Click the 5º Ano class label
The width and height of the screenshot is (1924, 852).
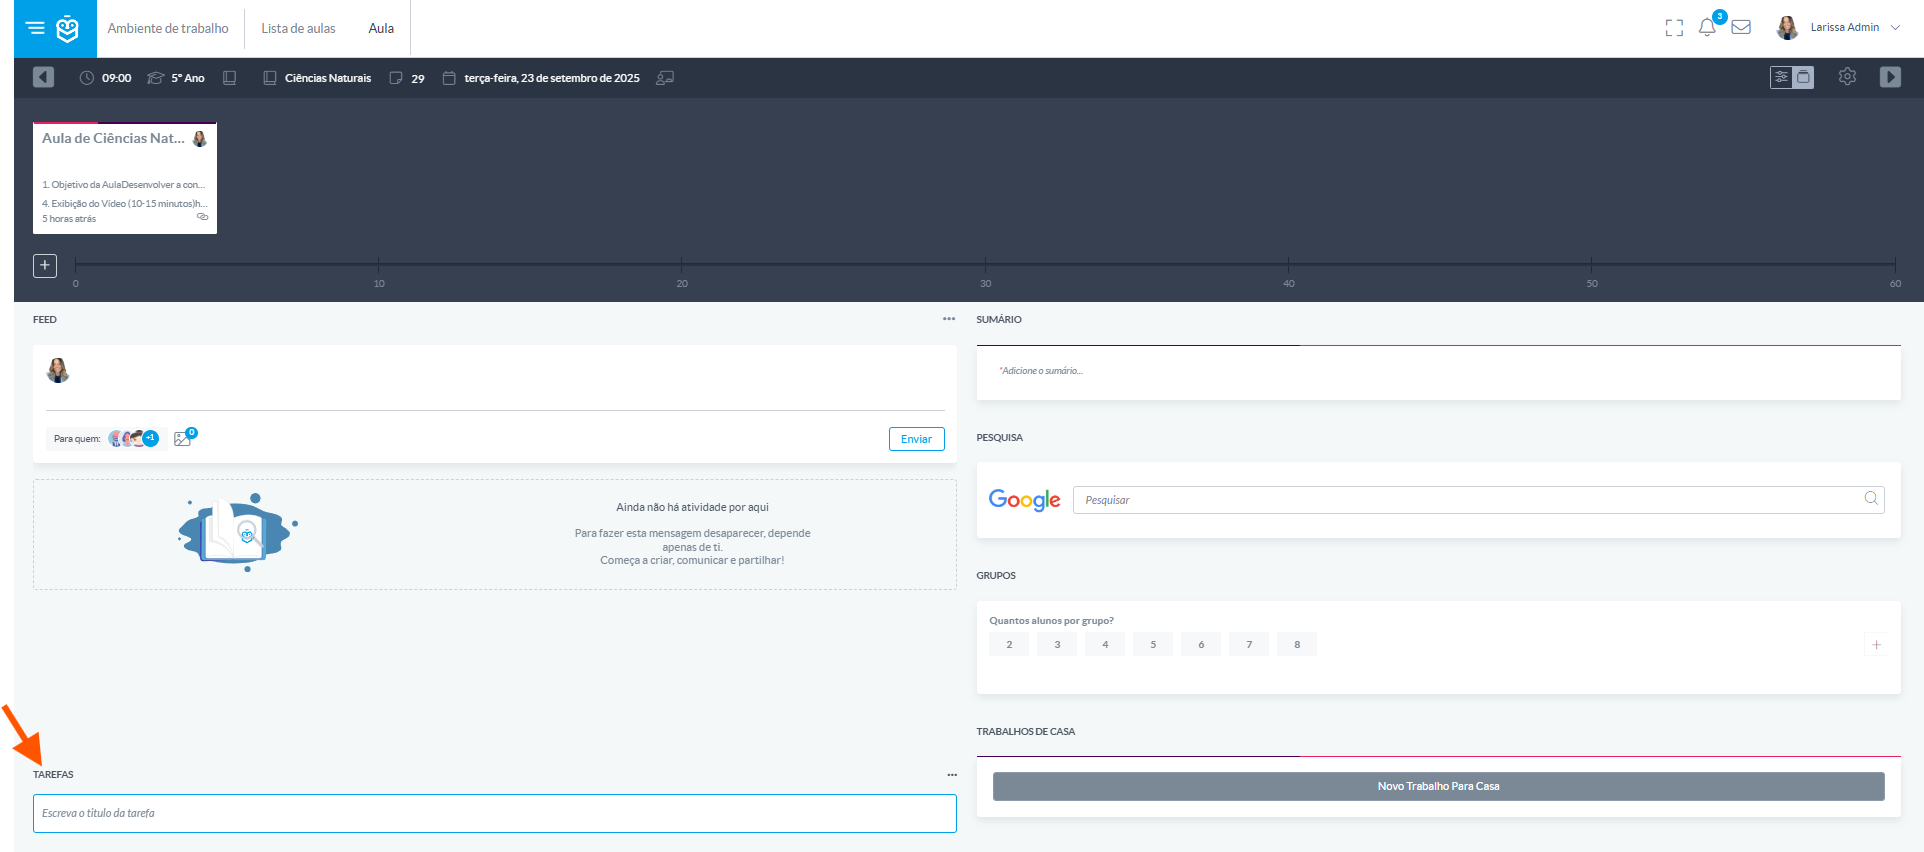pos(188,78)
